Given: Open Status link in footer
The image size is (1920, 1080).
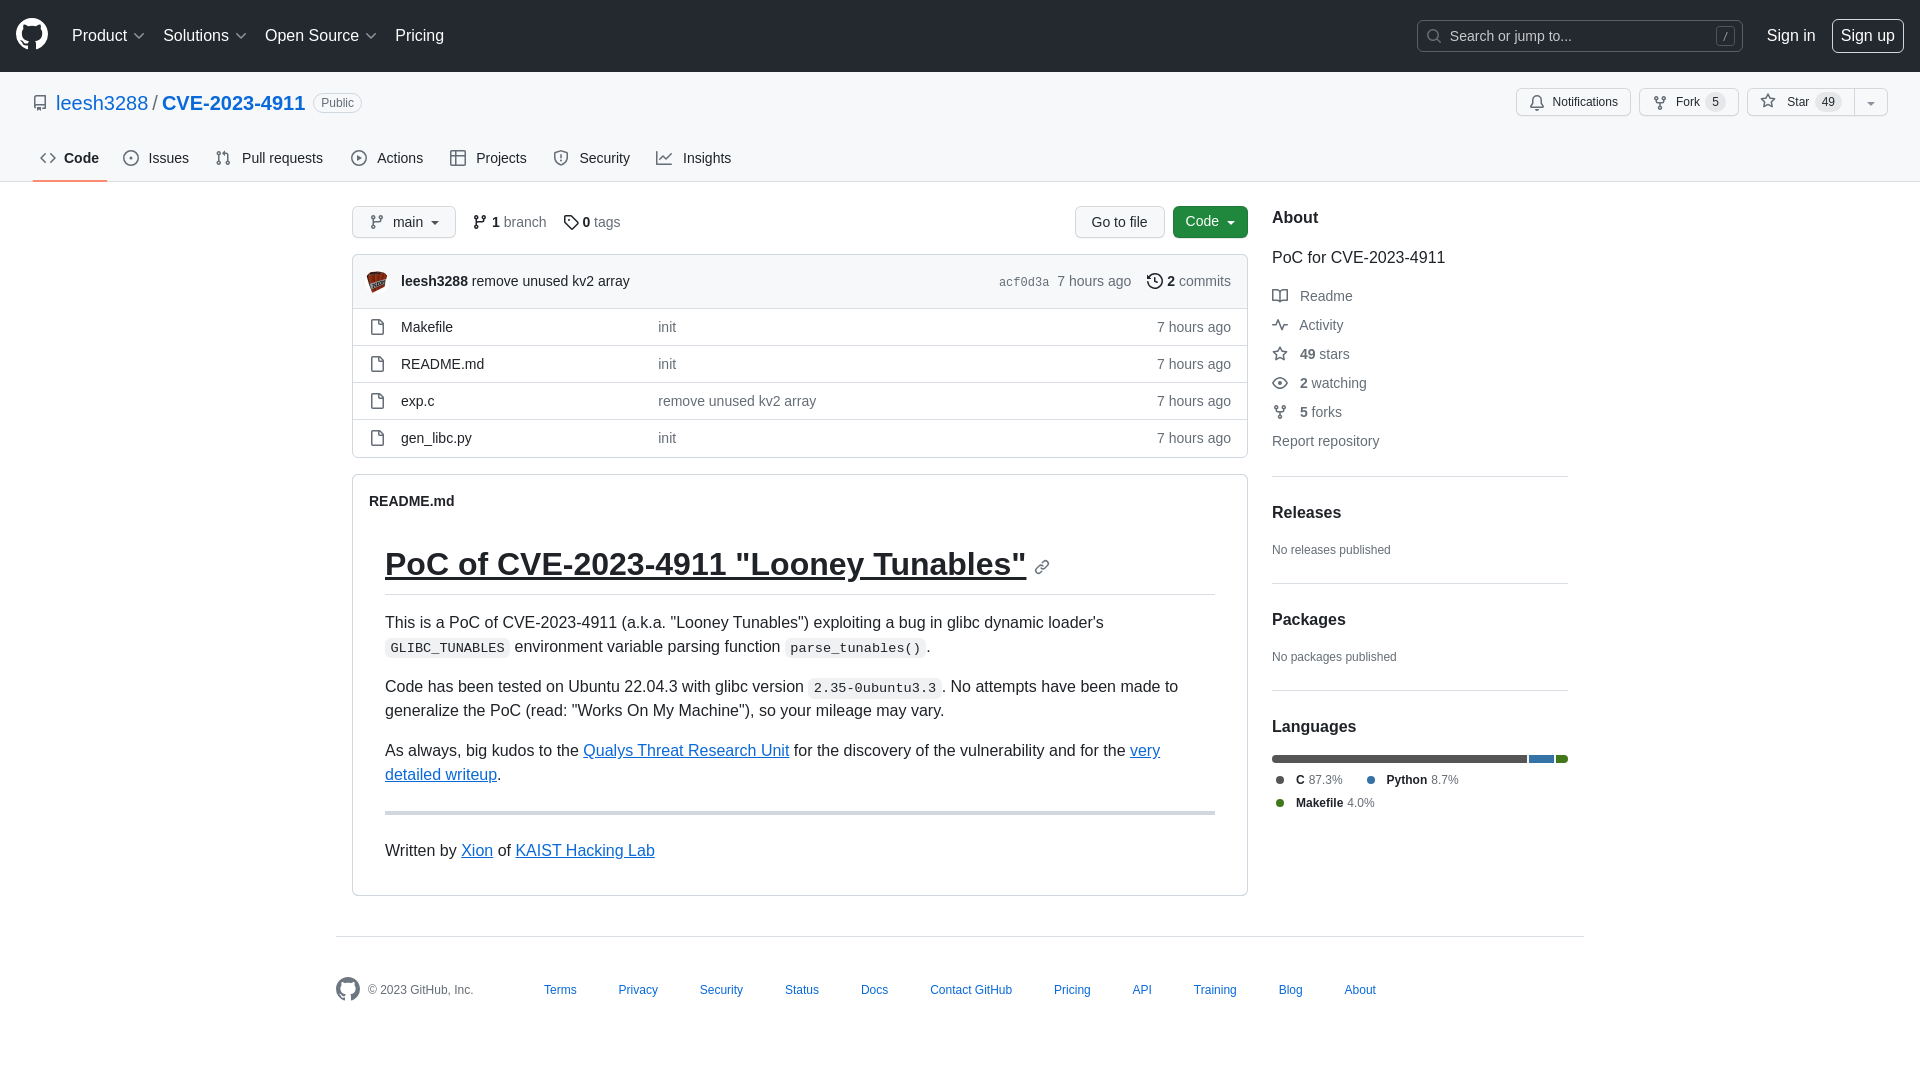Looking at the screenshot, I should (x=802, y=990).
